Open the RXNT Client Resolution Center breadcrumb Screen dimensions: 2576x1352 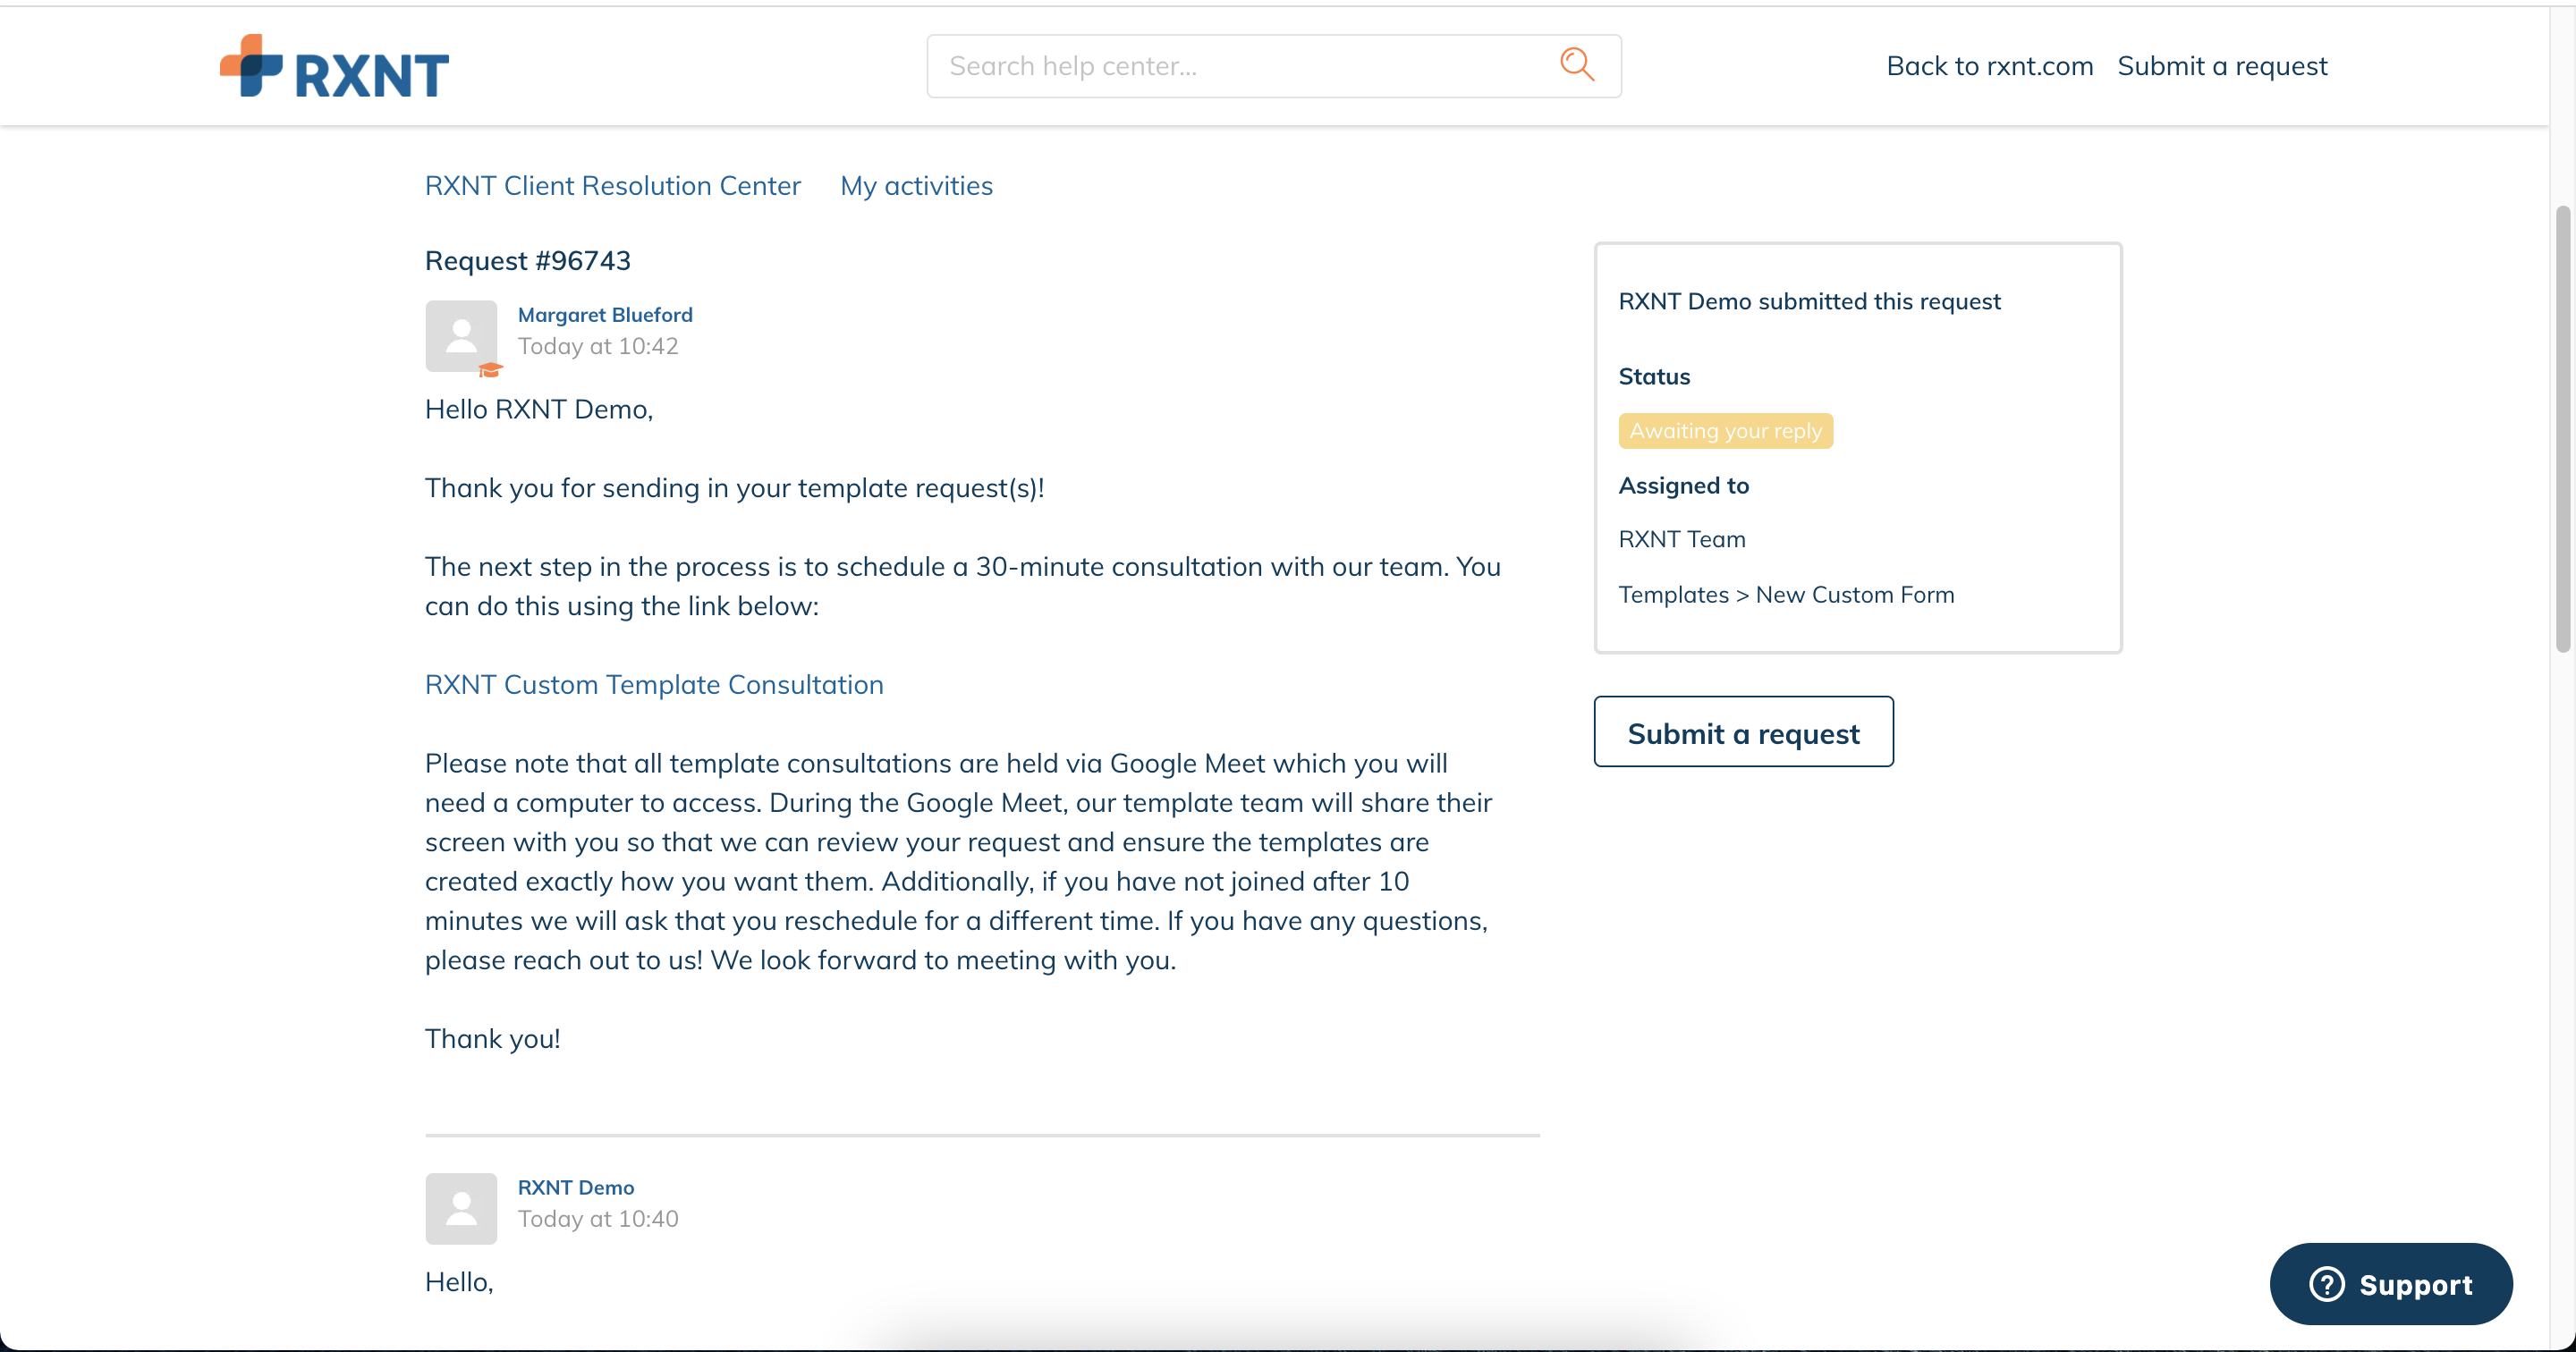tap(613, 186)
